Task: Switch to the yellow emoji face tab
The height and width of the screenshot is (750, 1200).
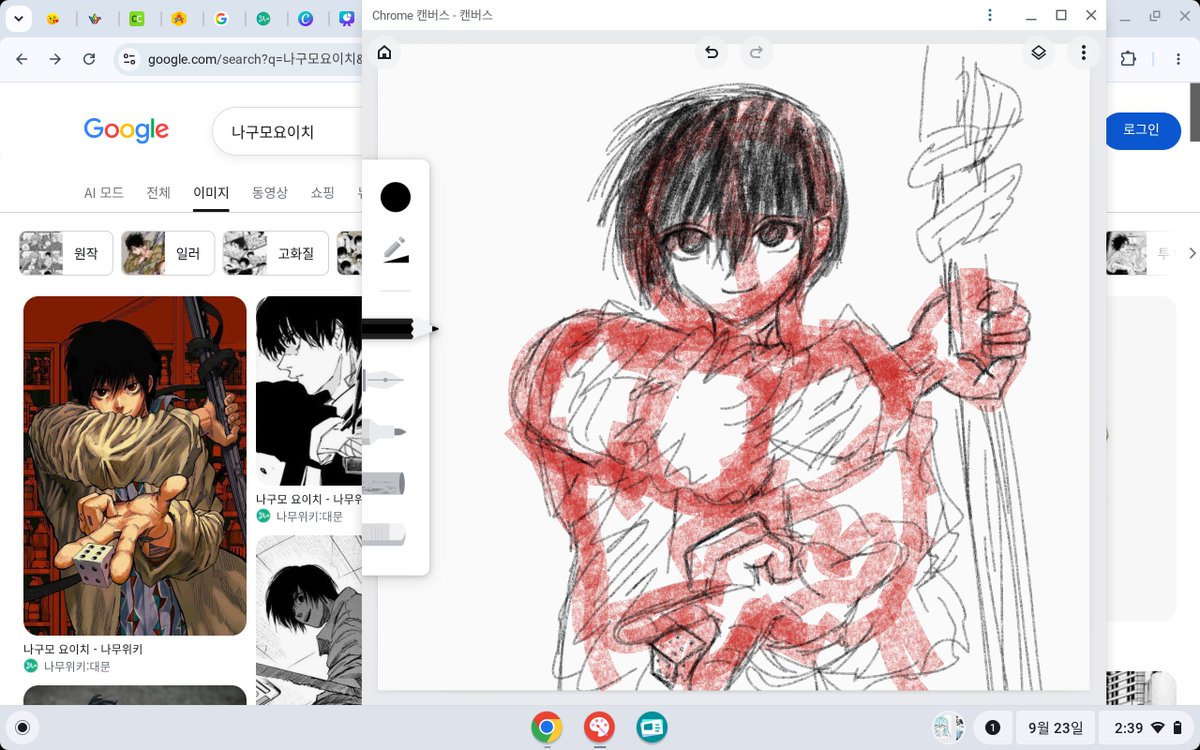Action: [53, 19]
